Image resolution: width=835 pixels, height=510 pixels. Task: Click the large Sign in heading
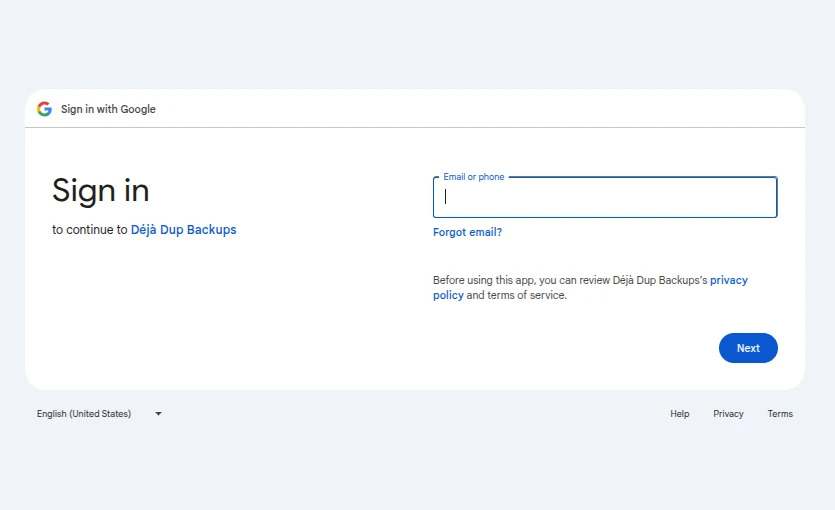101,190
